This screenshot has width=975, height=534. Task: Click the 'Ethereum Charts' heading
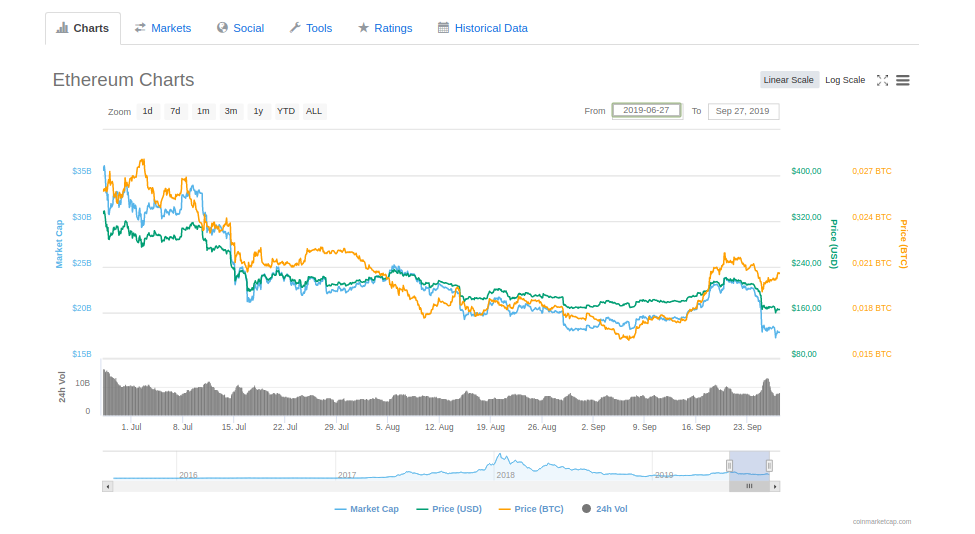[x=124, y=80]
